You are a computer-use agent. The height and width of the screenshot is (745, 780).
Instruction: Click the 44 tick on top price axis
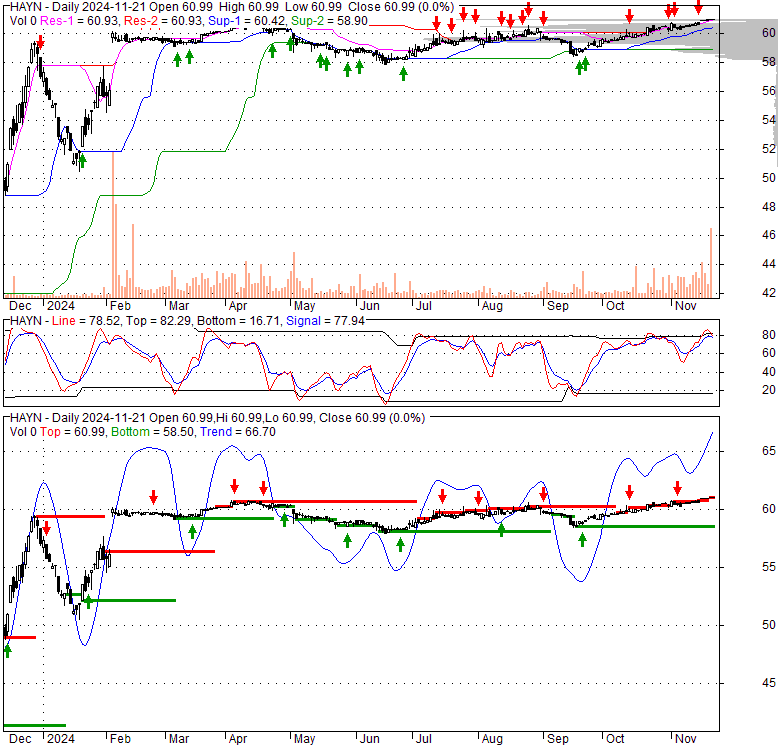tap(769, 264)
